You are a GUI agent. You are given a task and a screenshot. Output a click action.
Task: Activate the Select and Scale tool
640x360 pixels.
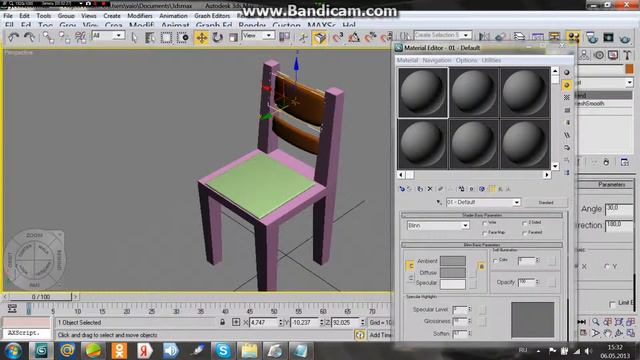click(x=233, y=38)
